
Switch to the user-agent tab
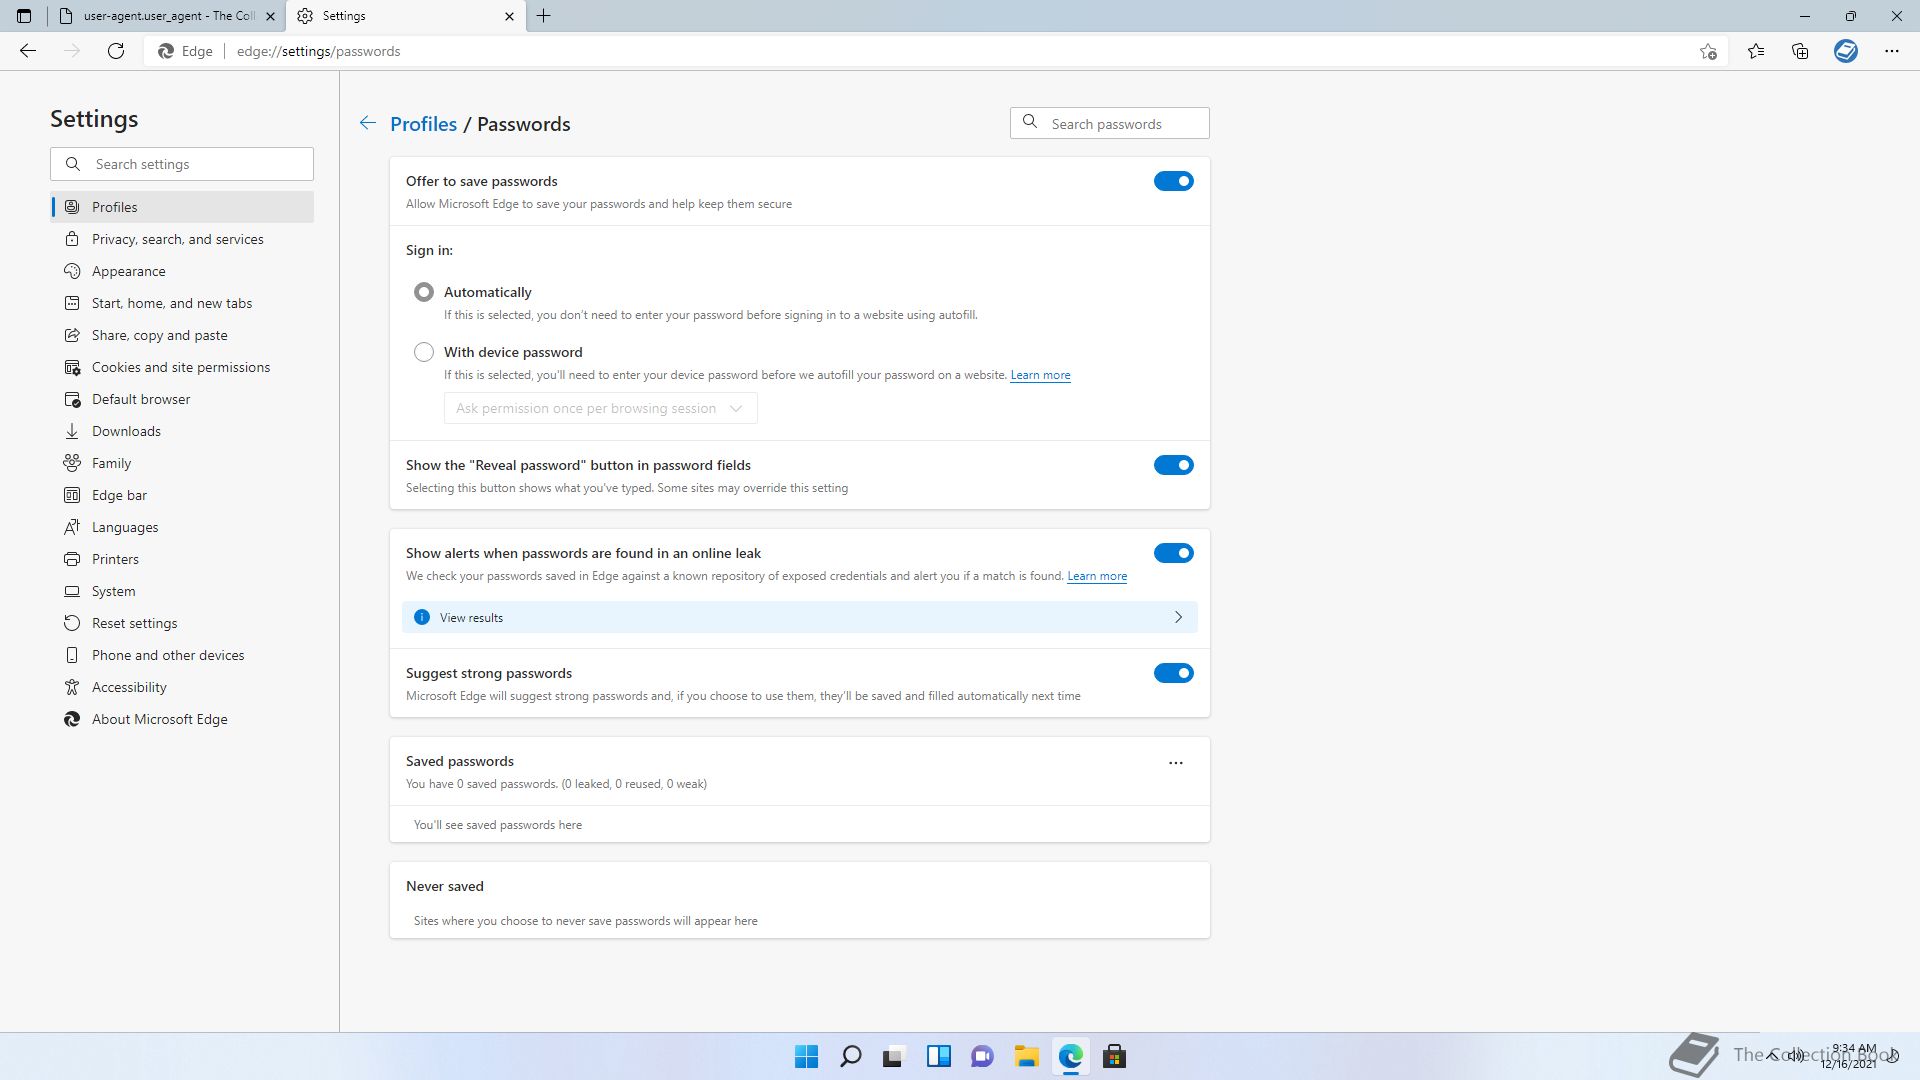click(165, 16)
